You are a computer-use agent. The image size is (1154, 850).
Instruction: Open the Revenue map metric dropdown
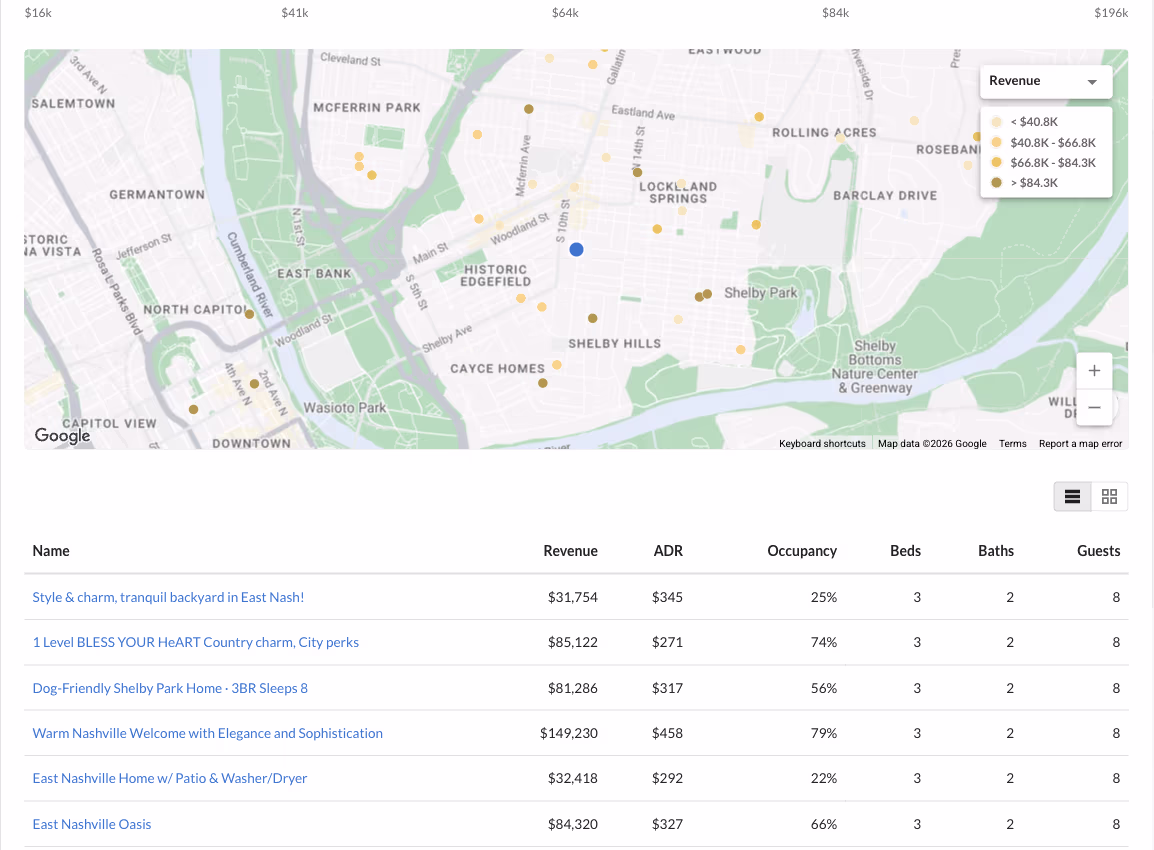[1045, 81]
